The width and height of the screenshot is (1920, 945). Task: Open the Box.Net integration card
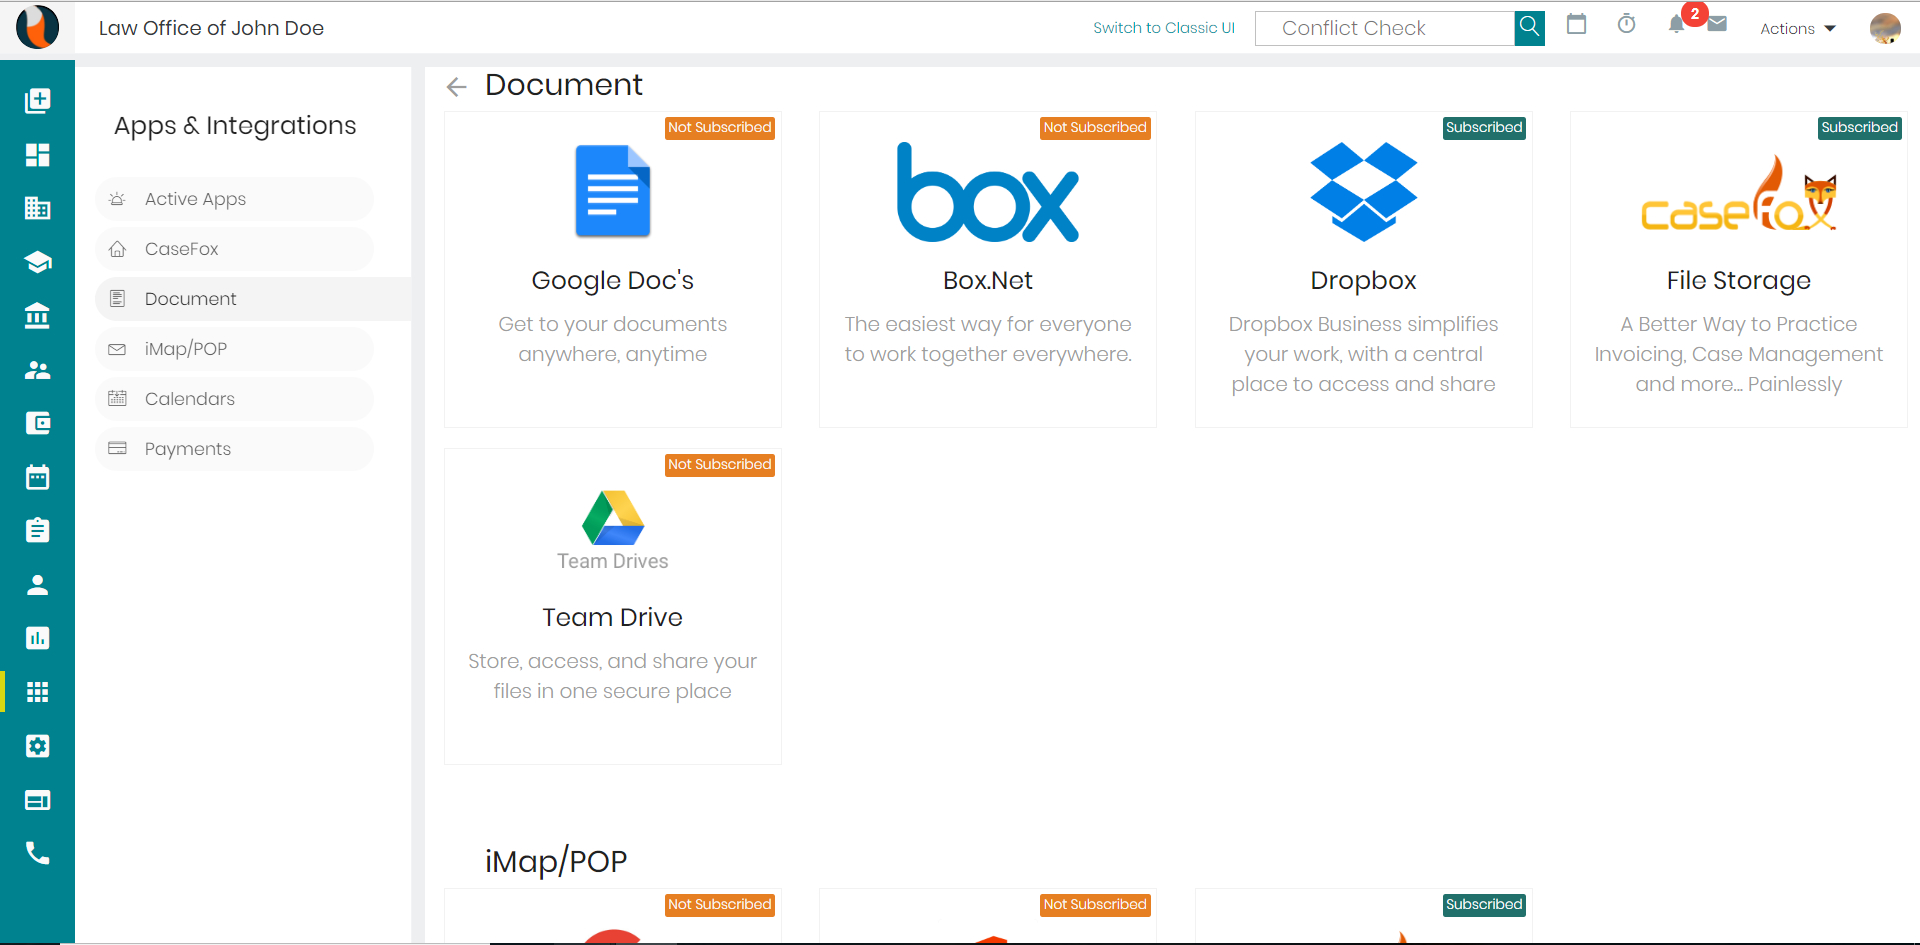click(x=987, y=270)
